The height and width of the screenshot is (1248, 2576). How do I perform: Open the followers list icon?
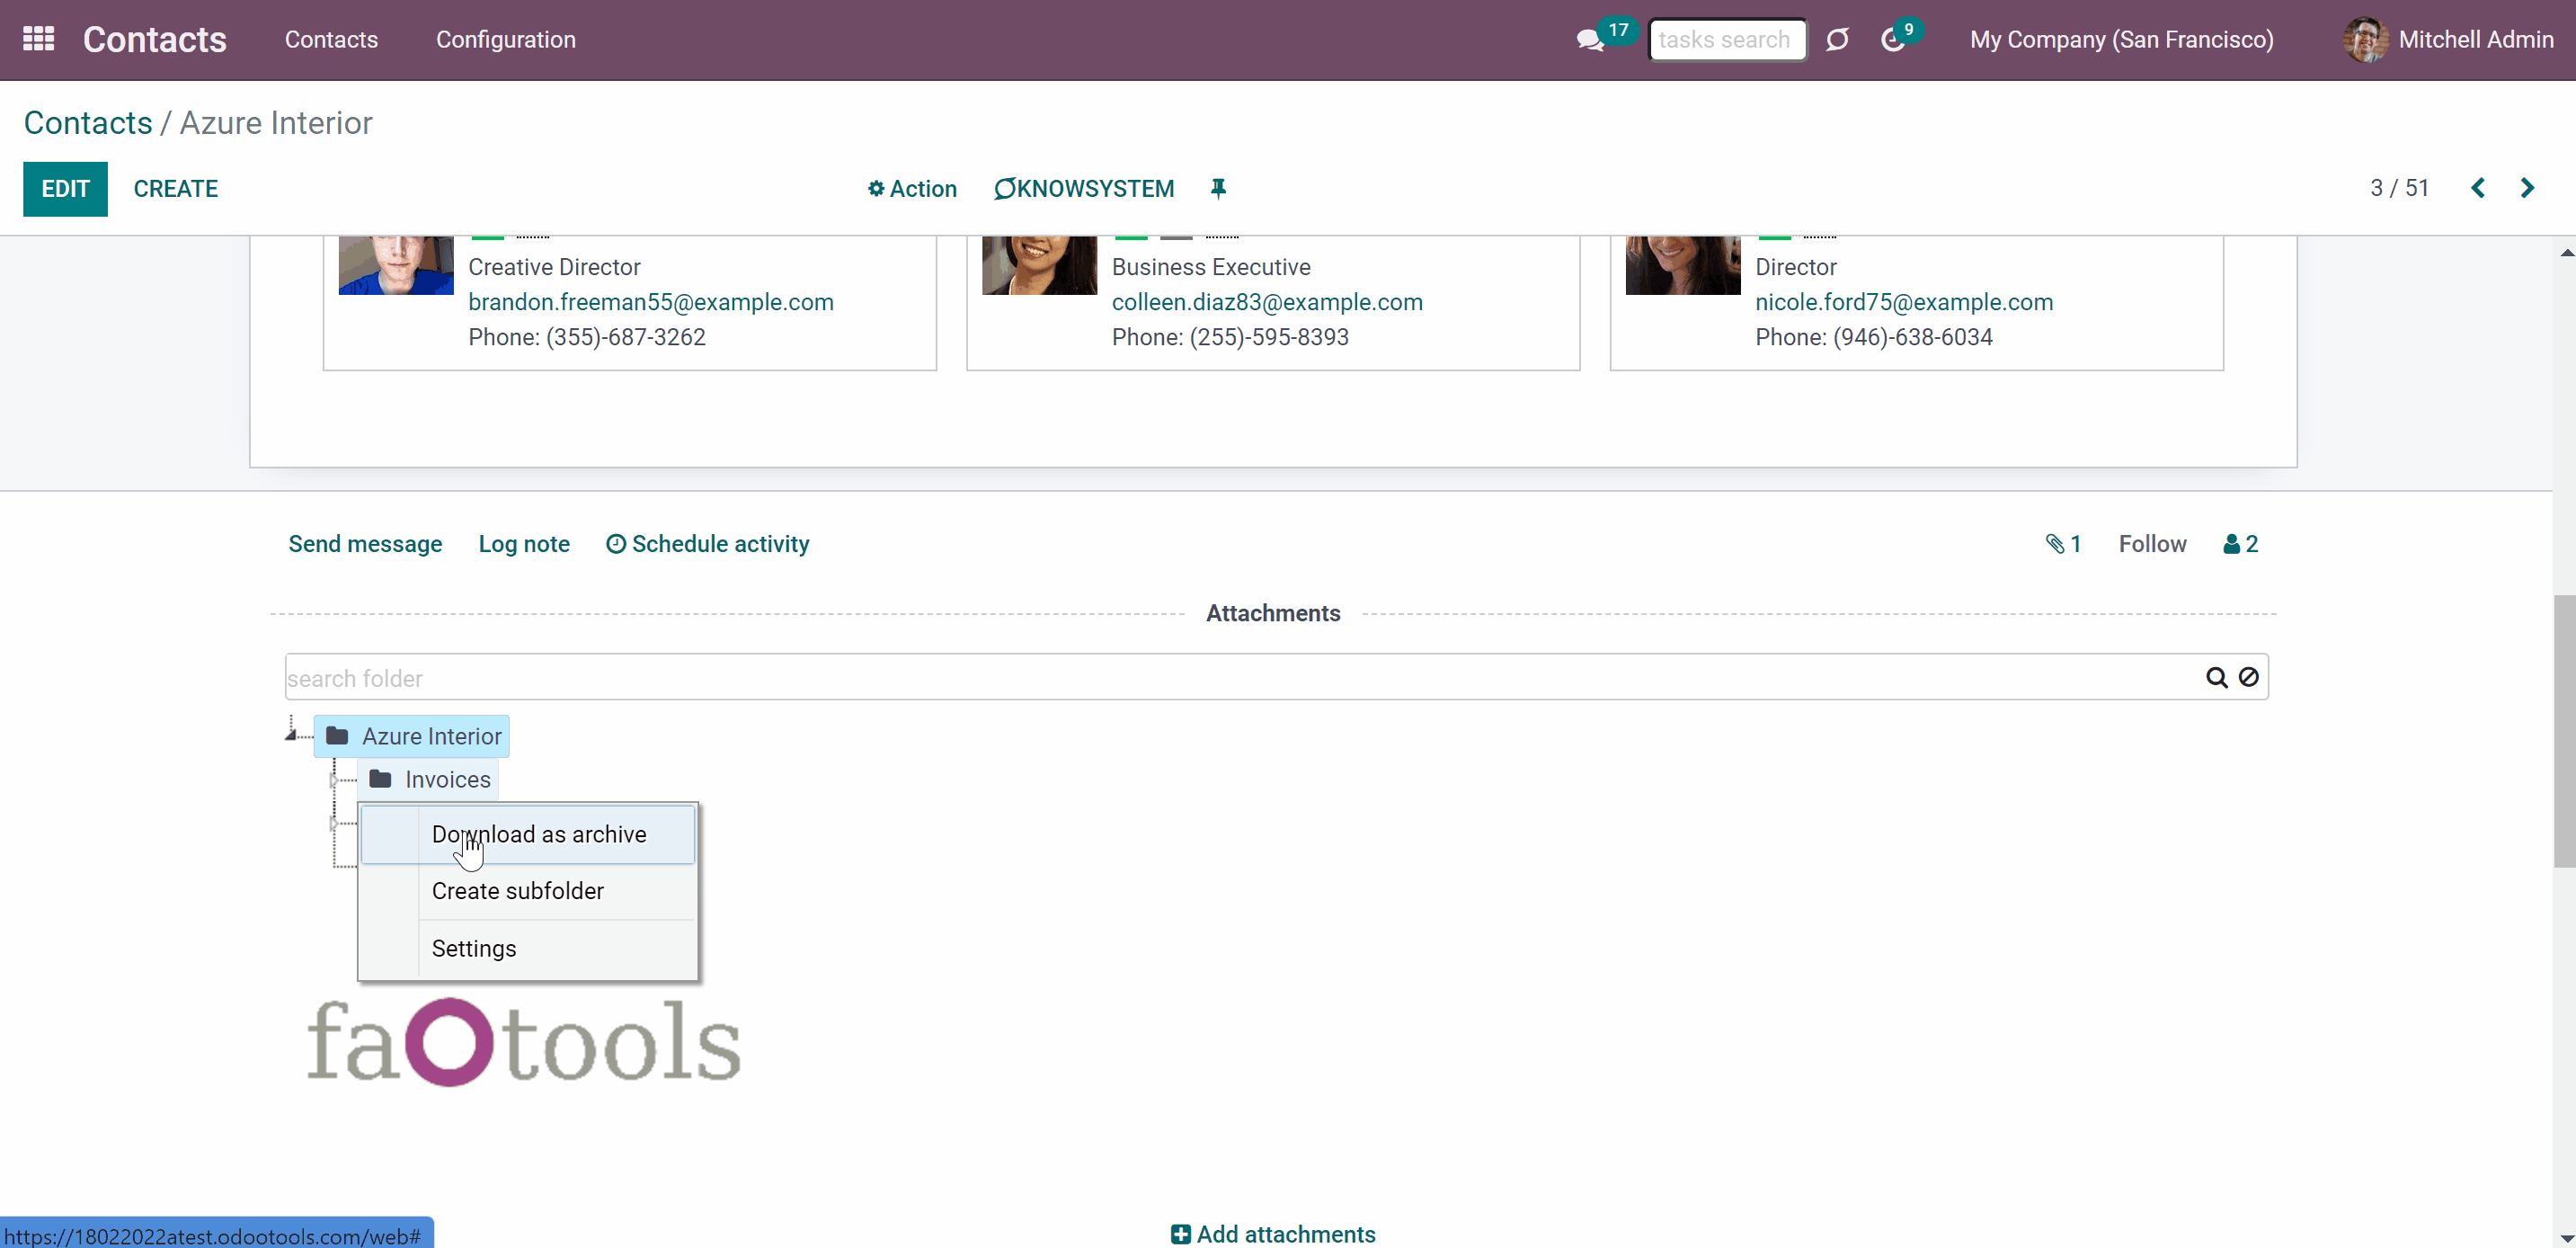pos(2240,544)
